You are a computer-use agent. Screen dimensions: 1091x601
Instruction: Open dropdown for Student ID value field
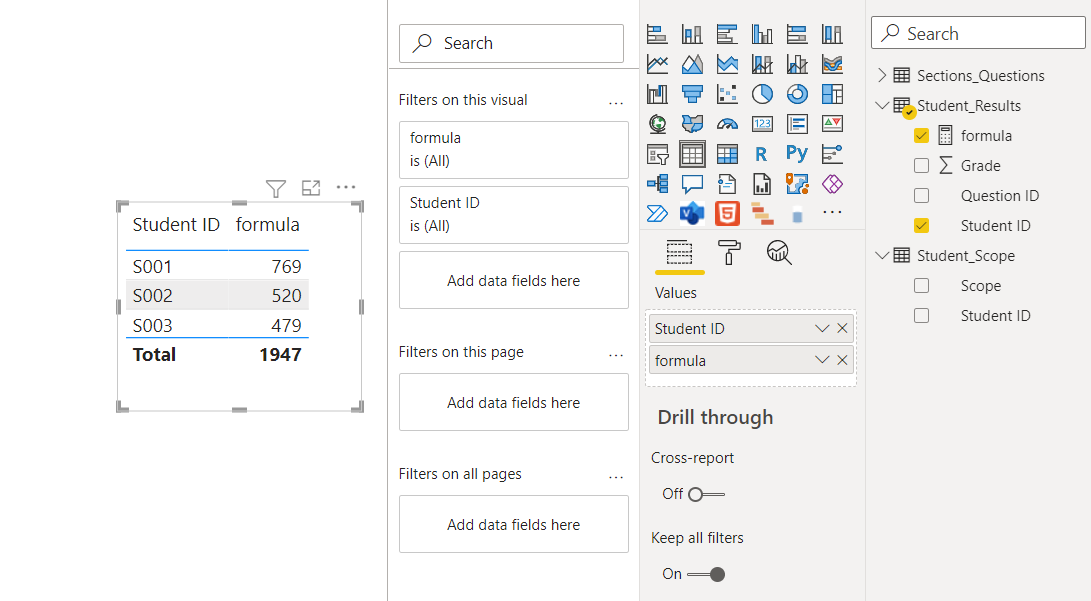click(x=822, y=328)
